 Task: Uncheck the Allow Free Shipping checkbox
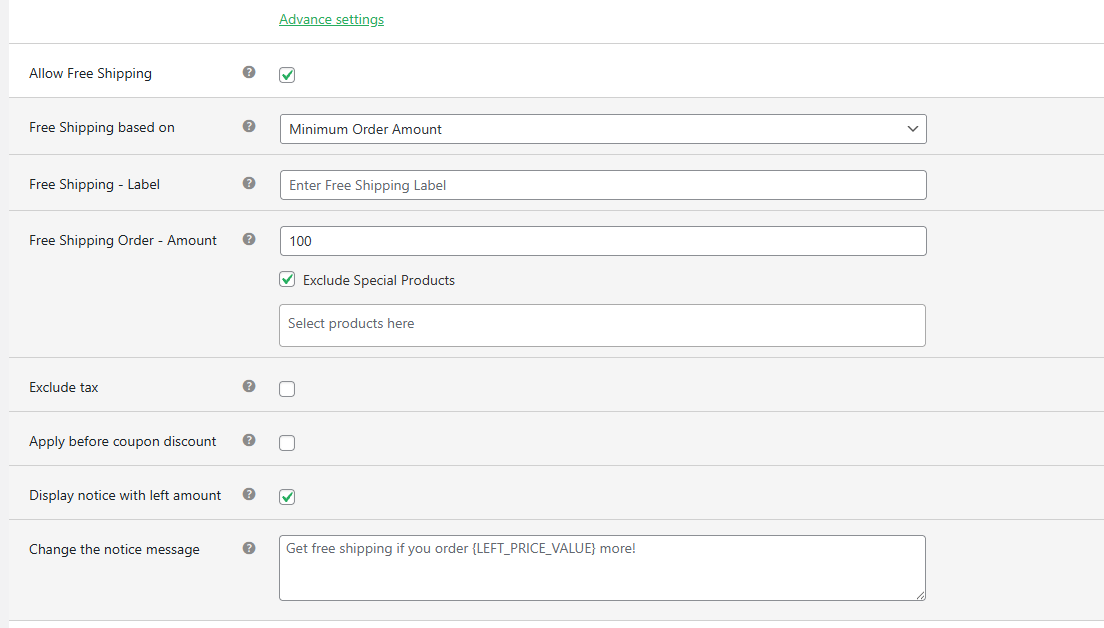pos(287,75)
